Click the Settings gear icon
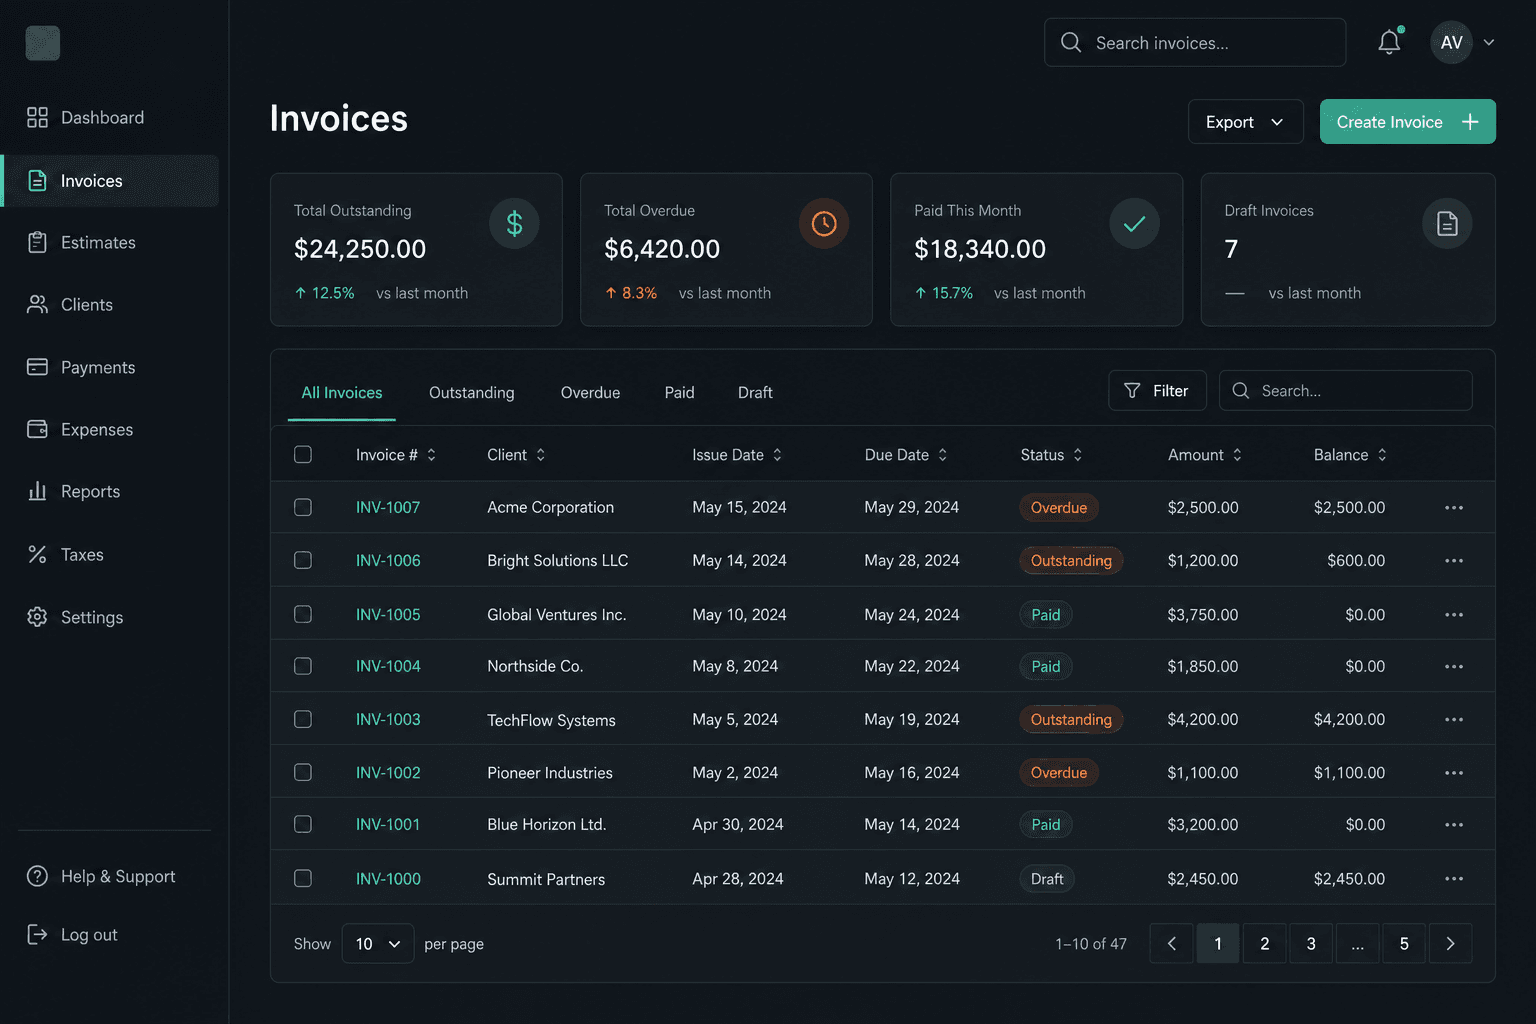This screenshot has width=1536, height=1024. (37, 617)
